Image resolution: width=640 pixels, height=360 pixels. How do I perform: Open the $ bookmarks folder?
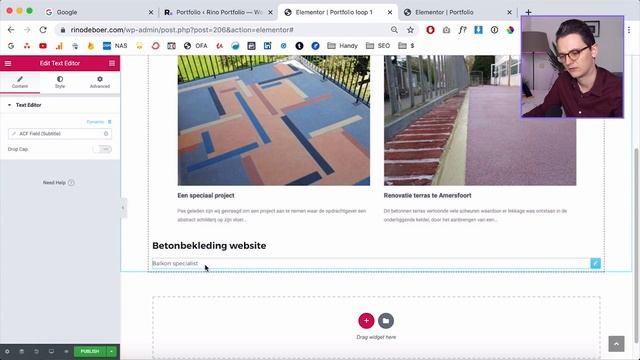pyautogui.click(x=406, y=46)
